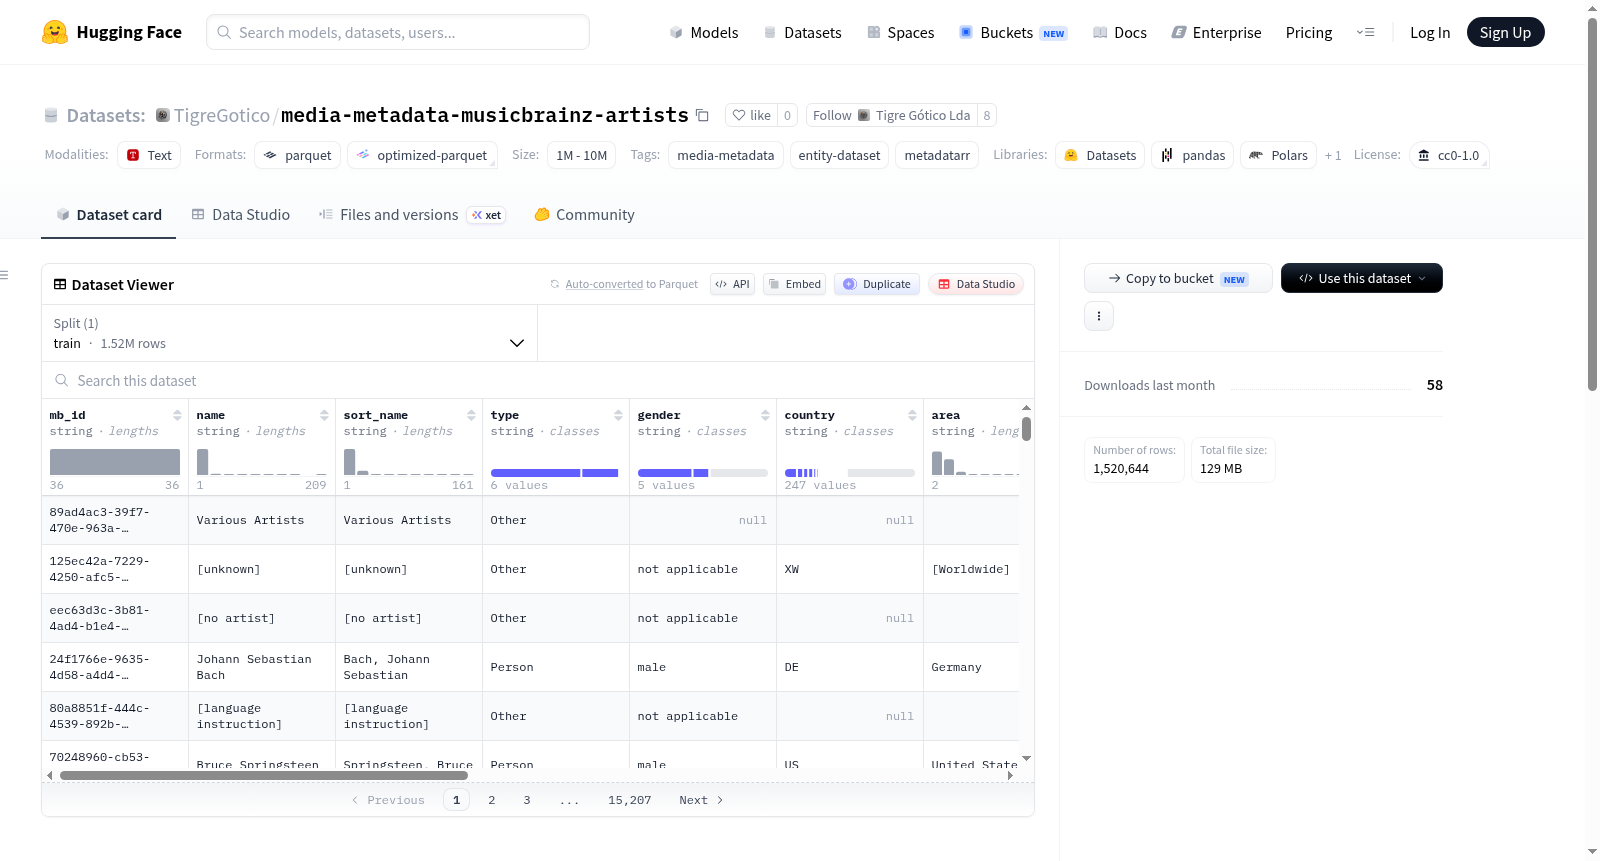Copy dataset name with the copy icon

(702, 115)
